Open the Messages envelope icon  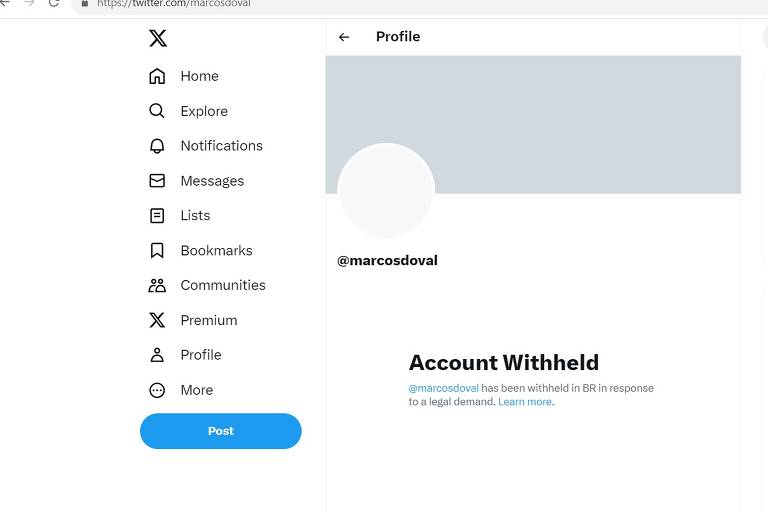pyautogui.click(x=157, y=181)
